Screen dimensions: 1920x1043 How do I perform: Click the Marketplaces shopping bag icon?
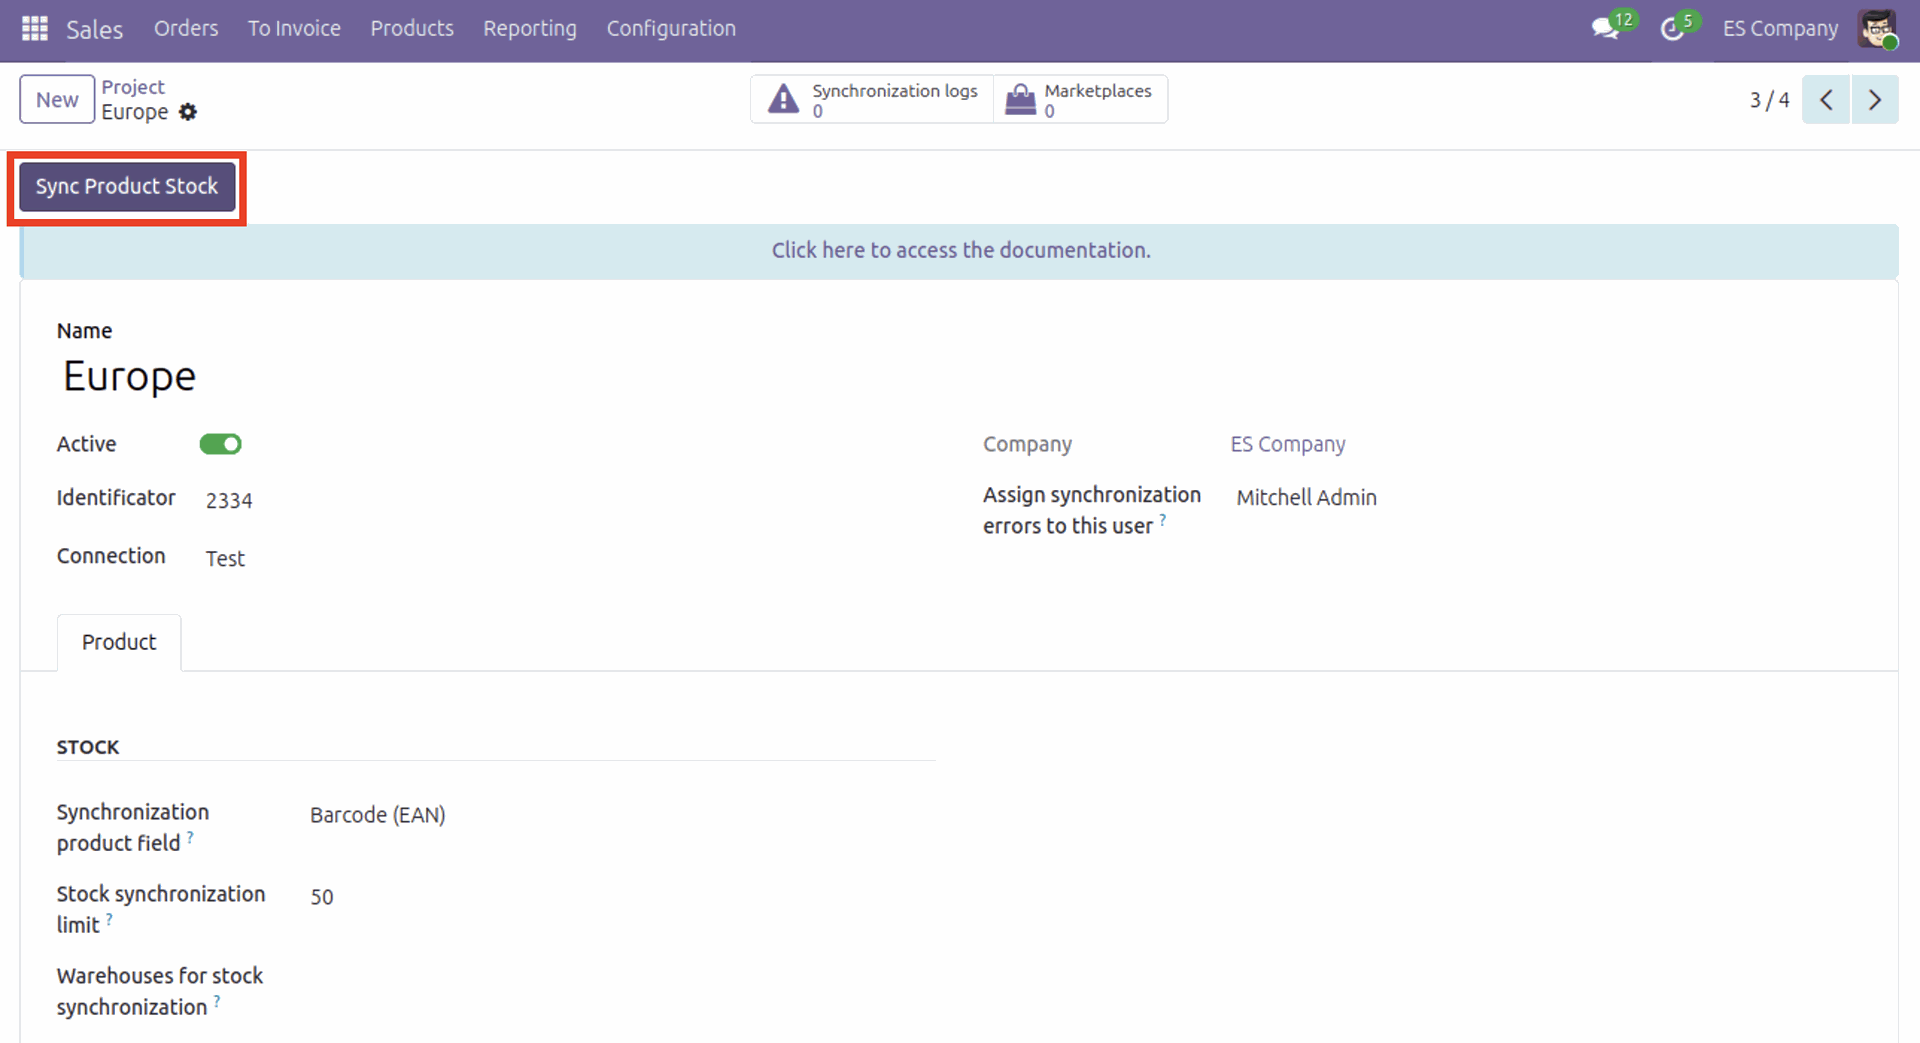click(x=1020, y=100)
